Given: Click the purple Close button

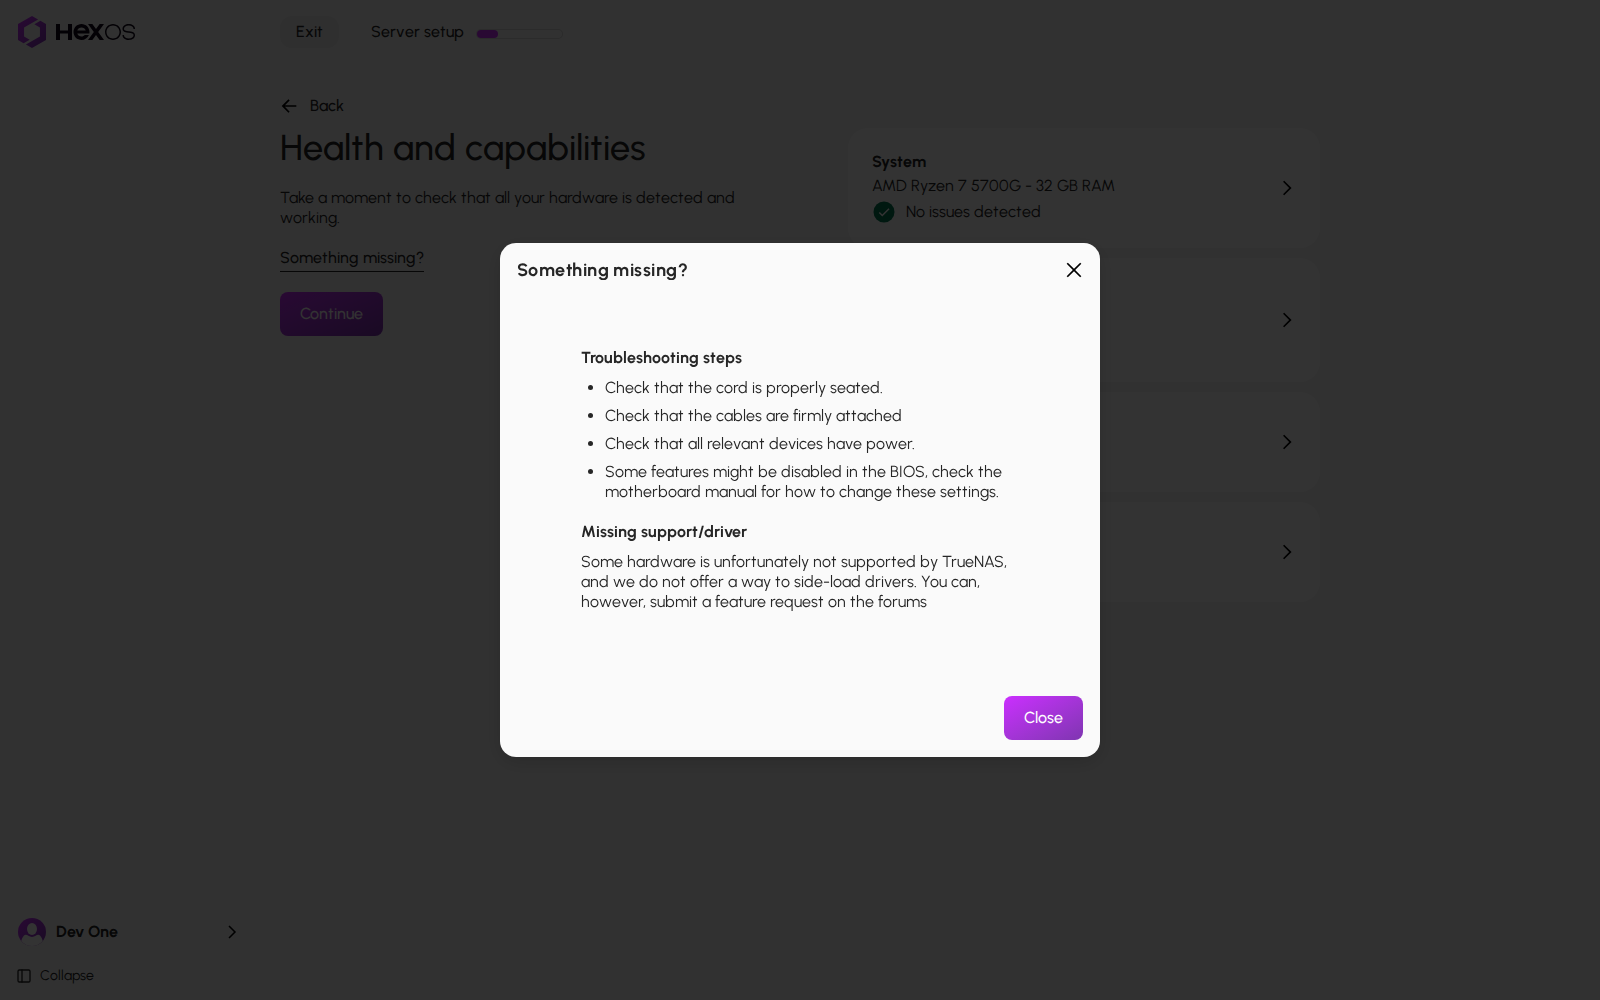Looking at the screenshot, I should pos(1043,718).
